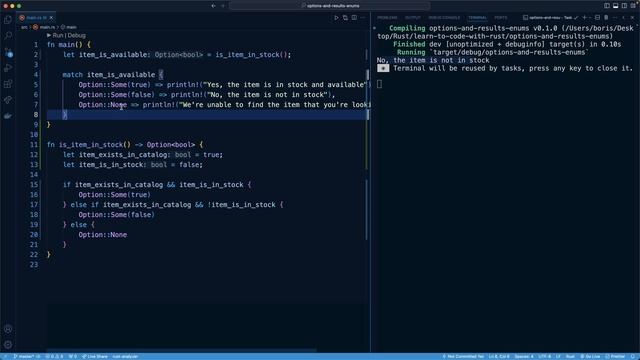Open Run and Debug view

click(x=8, y=68)
